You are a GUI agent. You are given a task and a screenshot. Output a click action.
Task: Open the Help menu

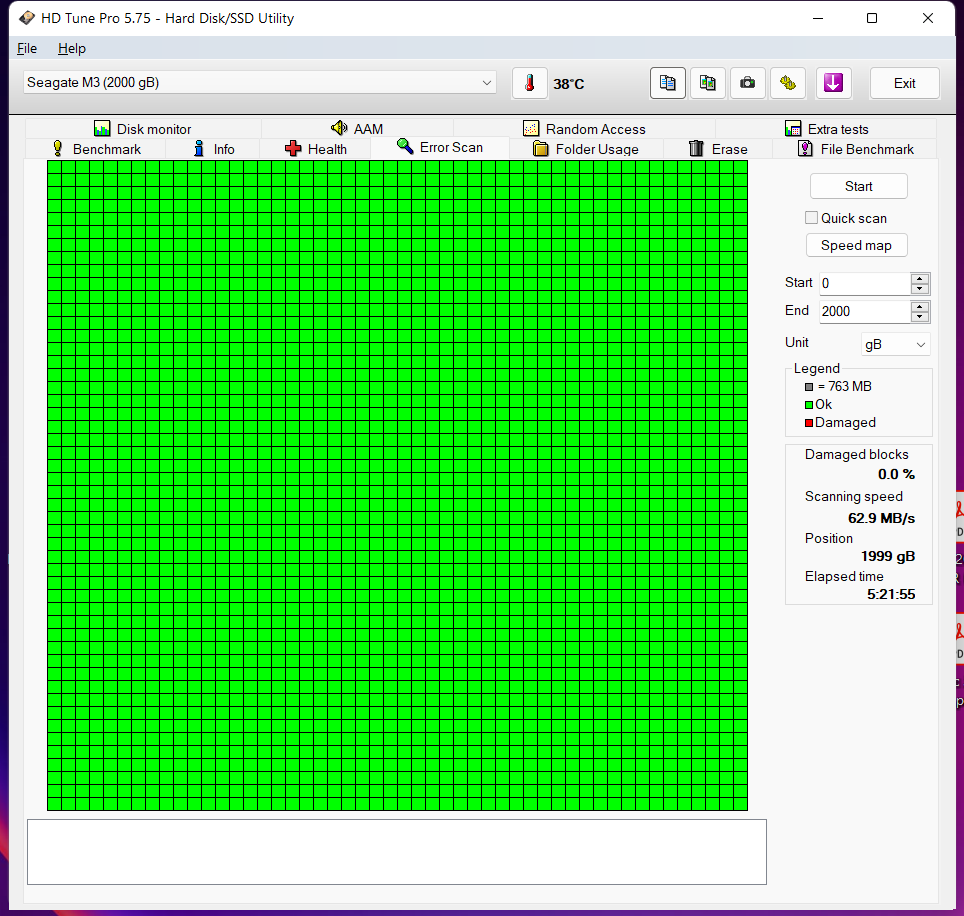(71, 49)
